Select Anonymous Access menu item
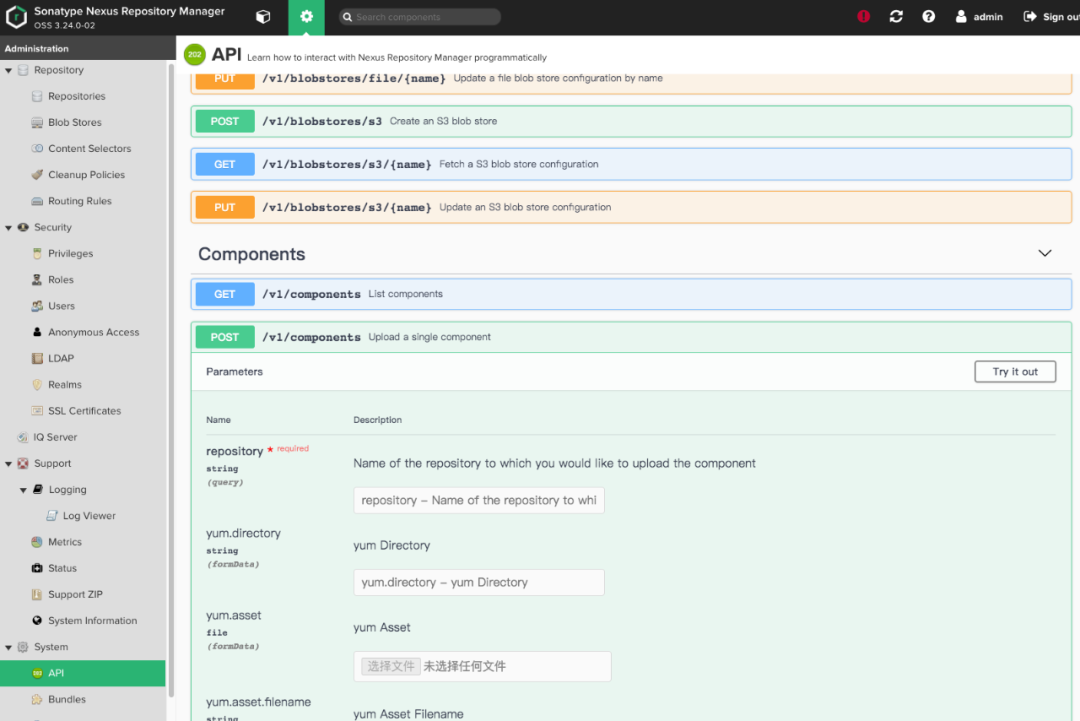The image size is (1080, 721). pyautogui.click(x=93, y=332)
